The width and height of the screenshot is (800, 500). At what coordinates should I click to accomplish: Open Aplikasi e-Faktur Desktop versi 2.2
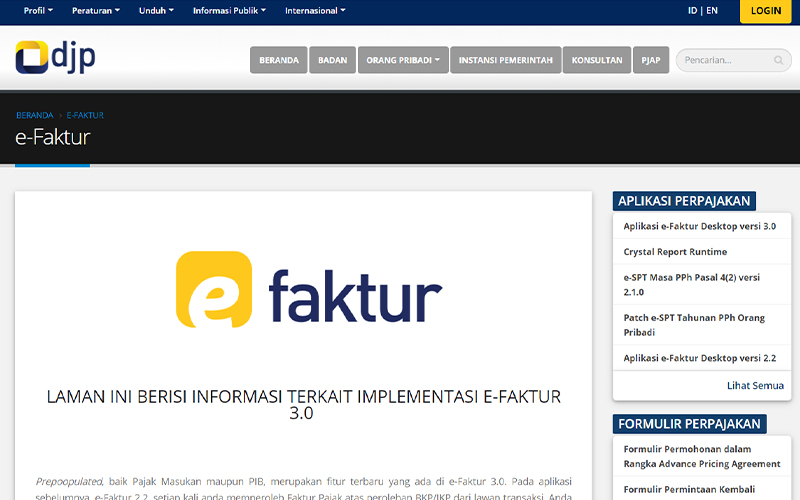[x=699, y=358]
